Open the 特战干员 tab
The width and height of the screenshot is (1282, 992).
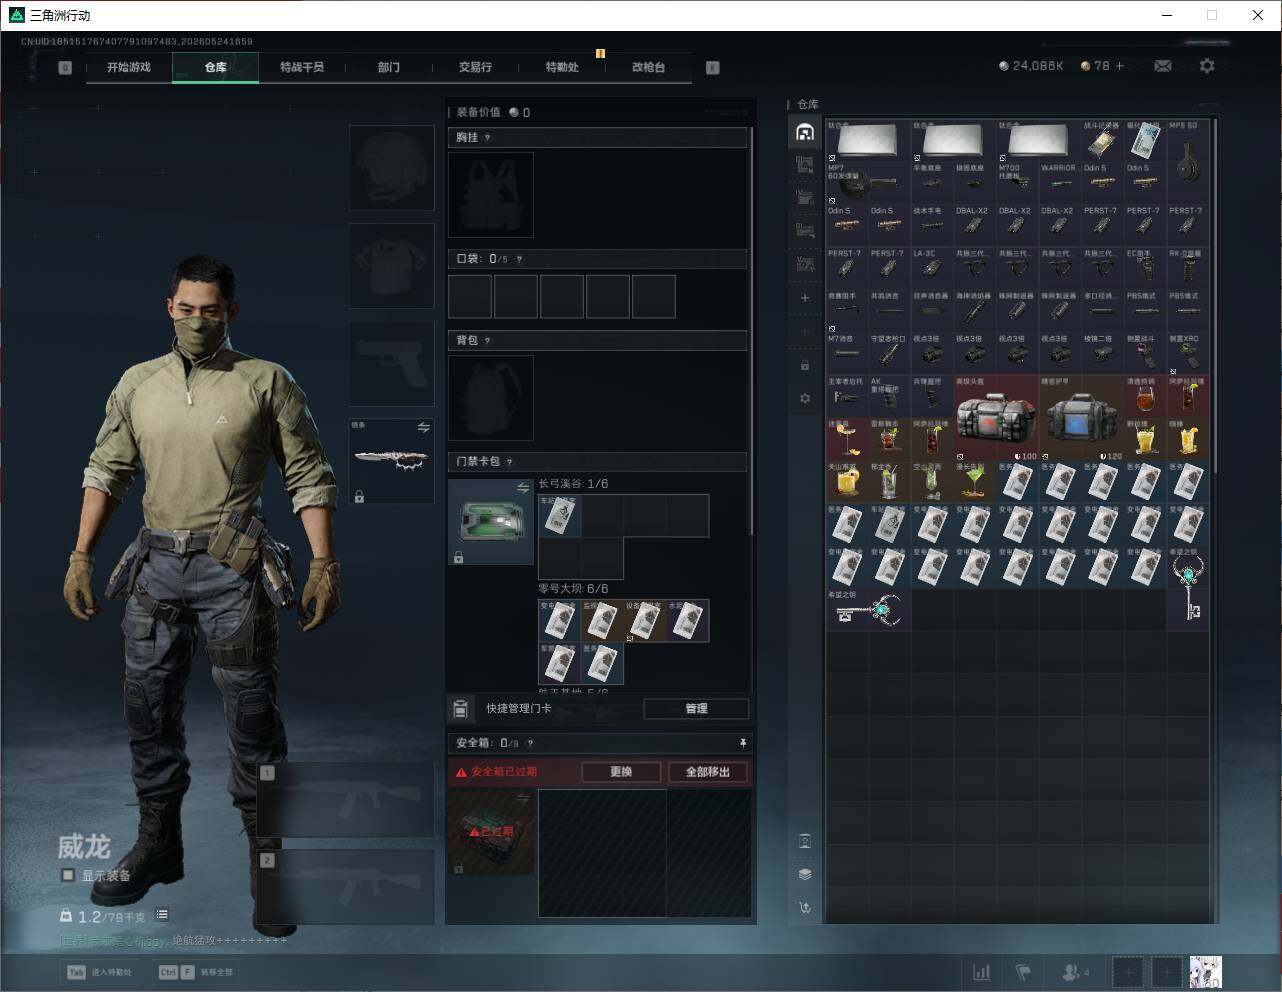pyautogui.click(x=302, y=67)
